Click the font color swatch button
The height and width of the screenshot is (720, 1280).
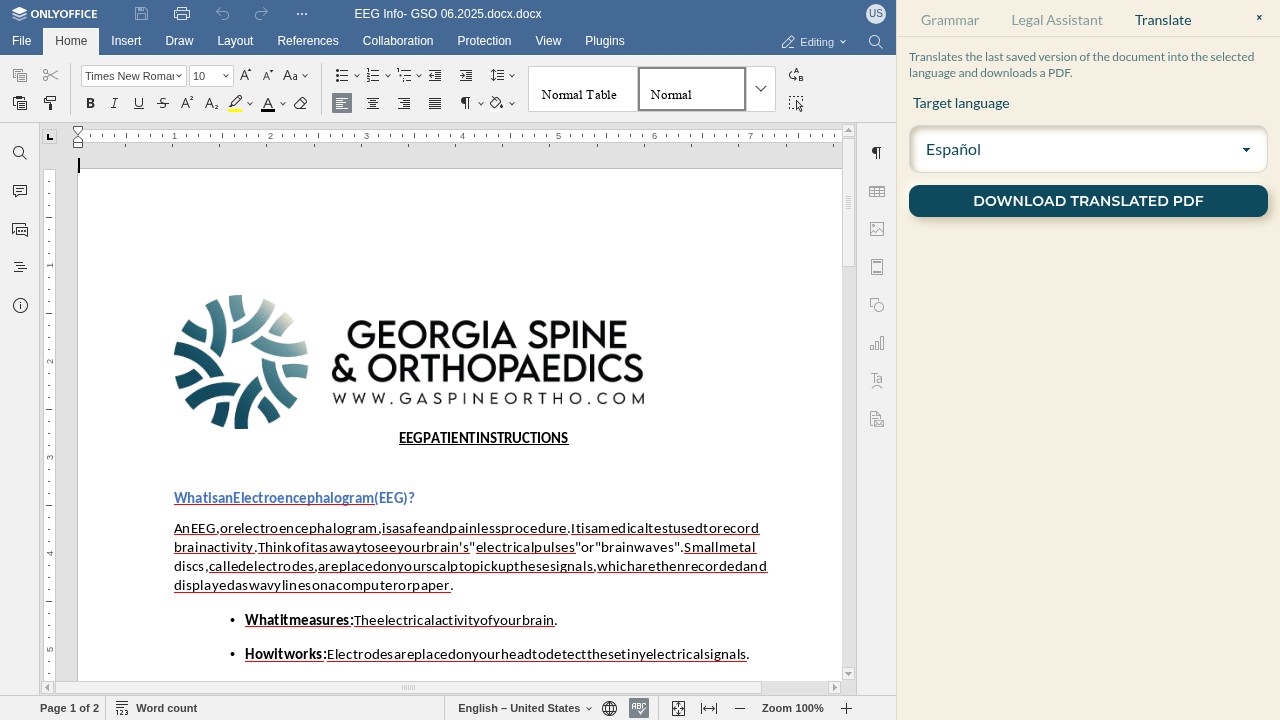point(268,103)
